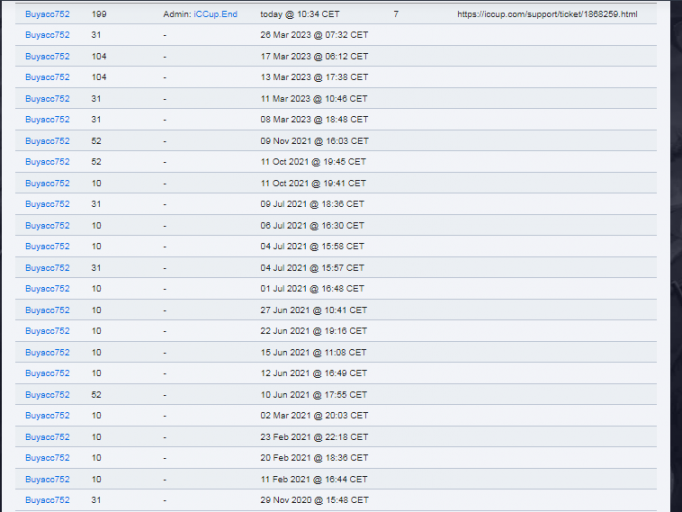
Task: Open Buyacc752 link in 11 Mar 2023 row
Action: tap(47, 99)
